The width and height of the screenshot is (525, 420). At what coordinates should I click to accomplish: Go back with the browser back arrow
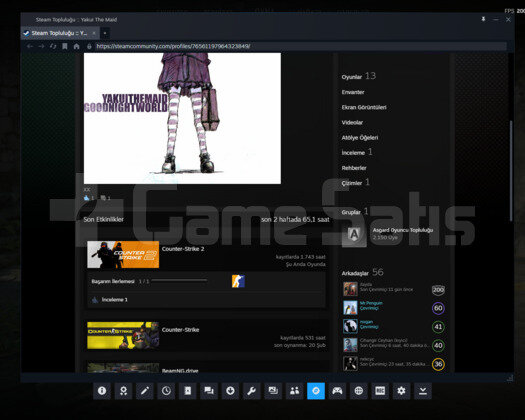(30, 46)
